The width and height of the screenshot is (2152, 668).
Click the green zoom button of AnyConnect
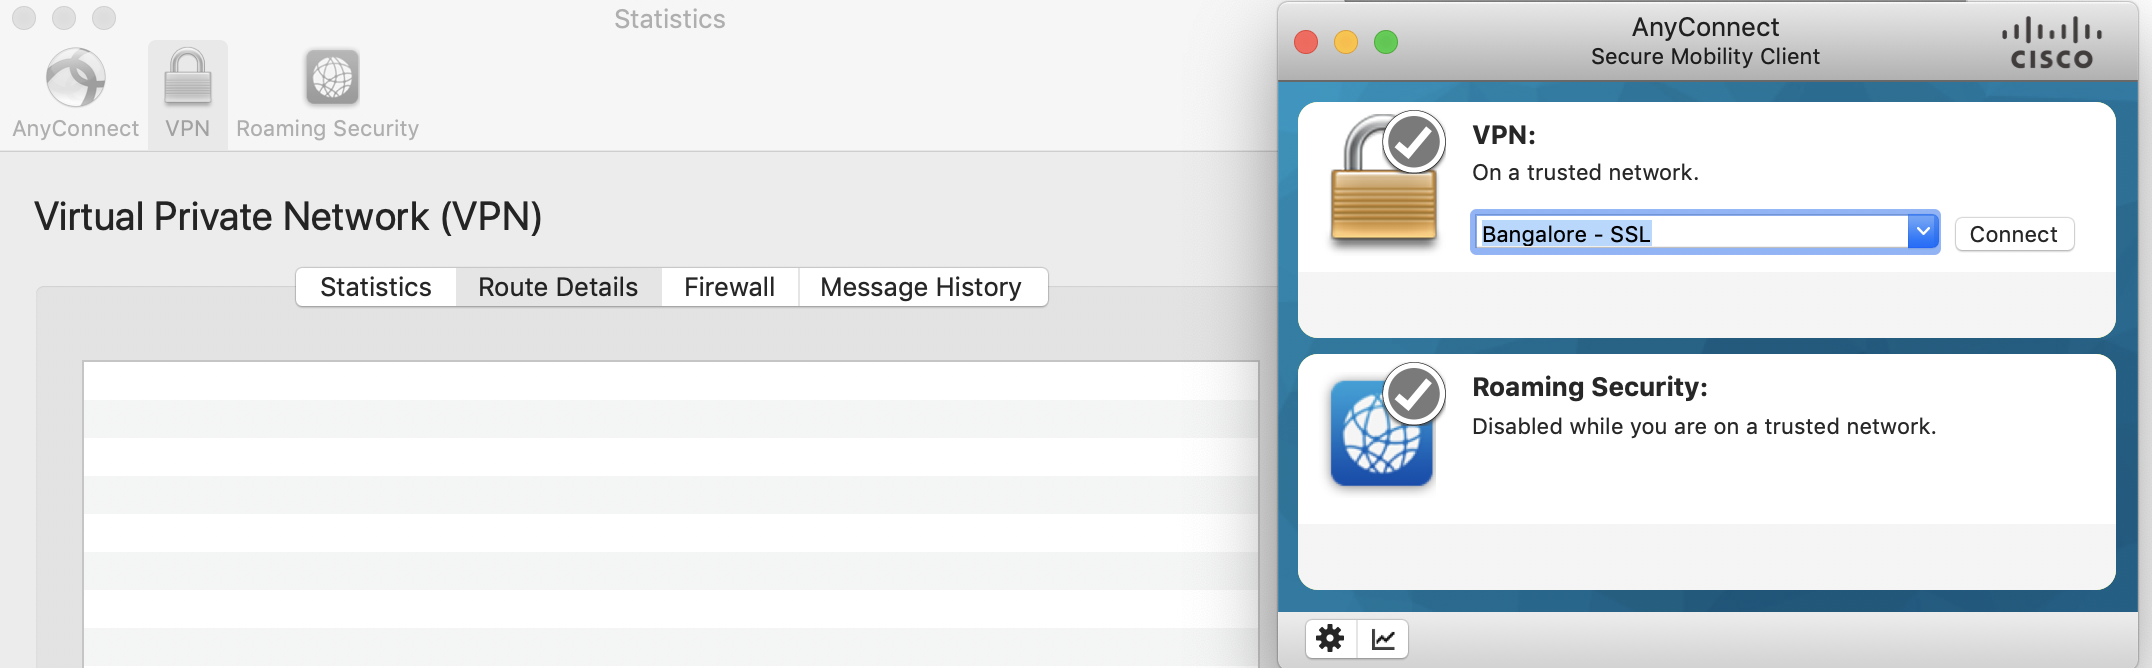pyautogui.click(x=1386, y=42)
